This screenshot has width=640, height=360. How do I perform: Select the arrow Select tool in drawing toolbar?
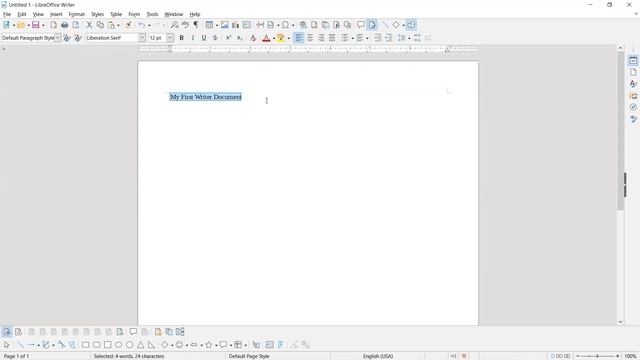pyautogui.click(x=7, y=345)
